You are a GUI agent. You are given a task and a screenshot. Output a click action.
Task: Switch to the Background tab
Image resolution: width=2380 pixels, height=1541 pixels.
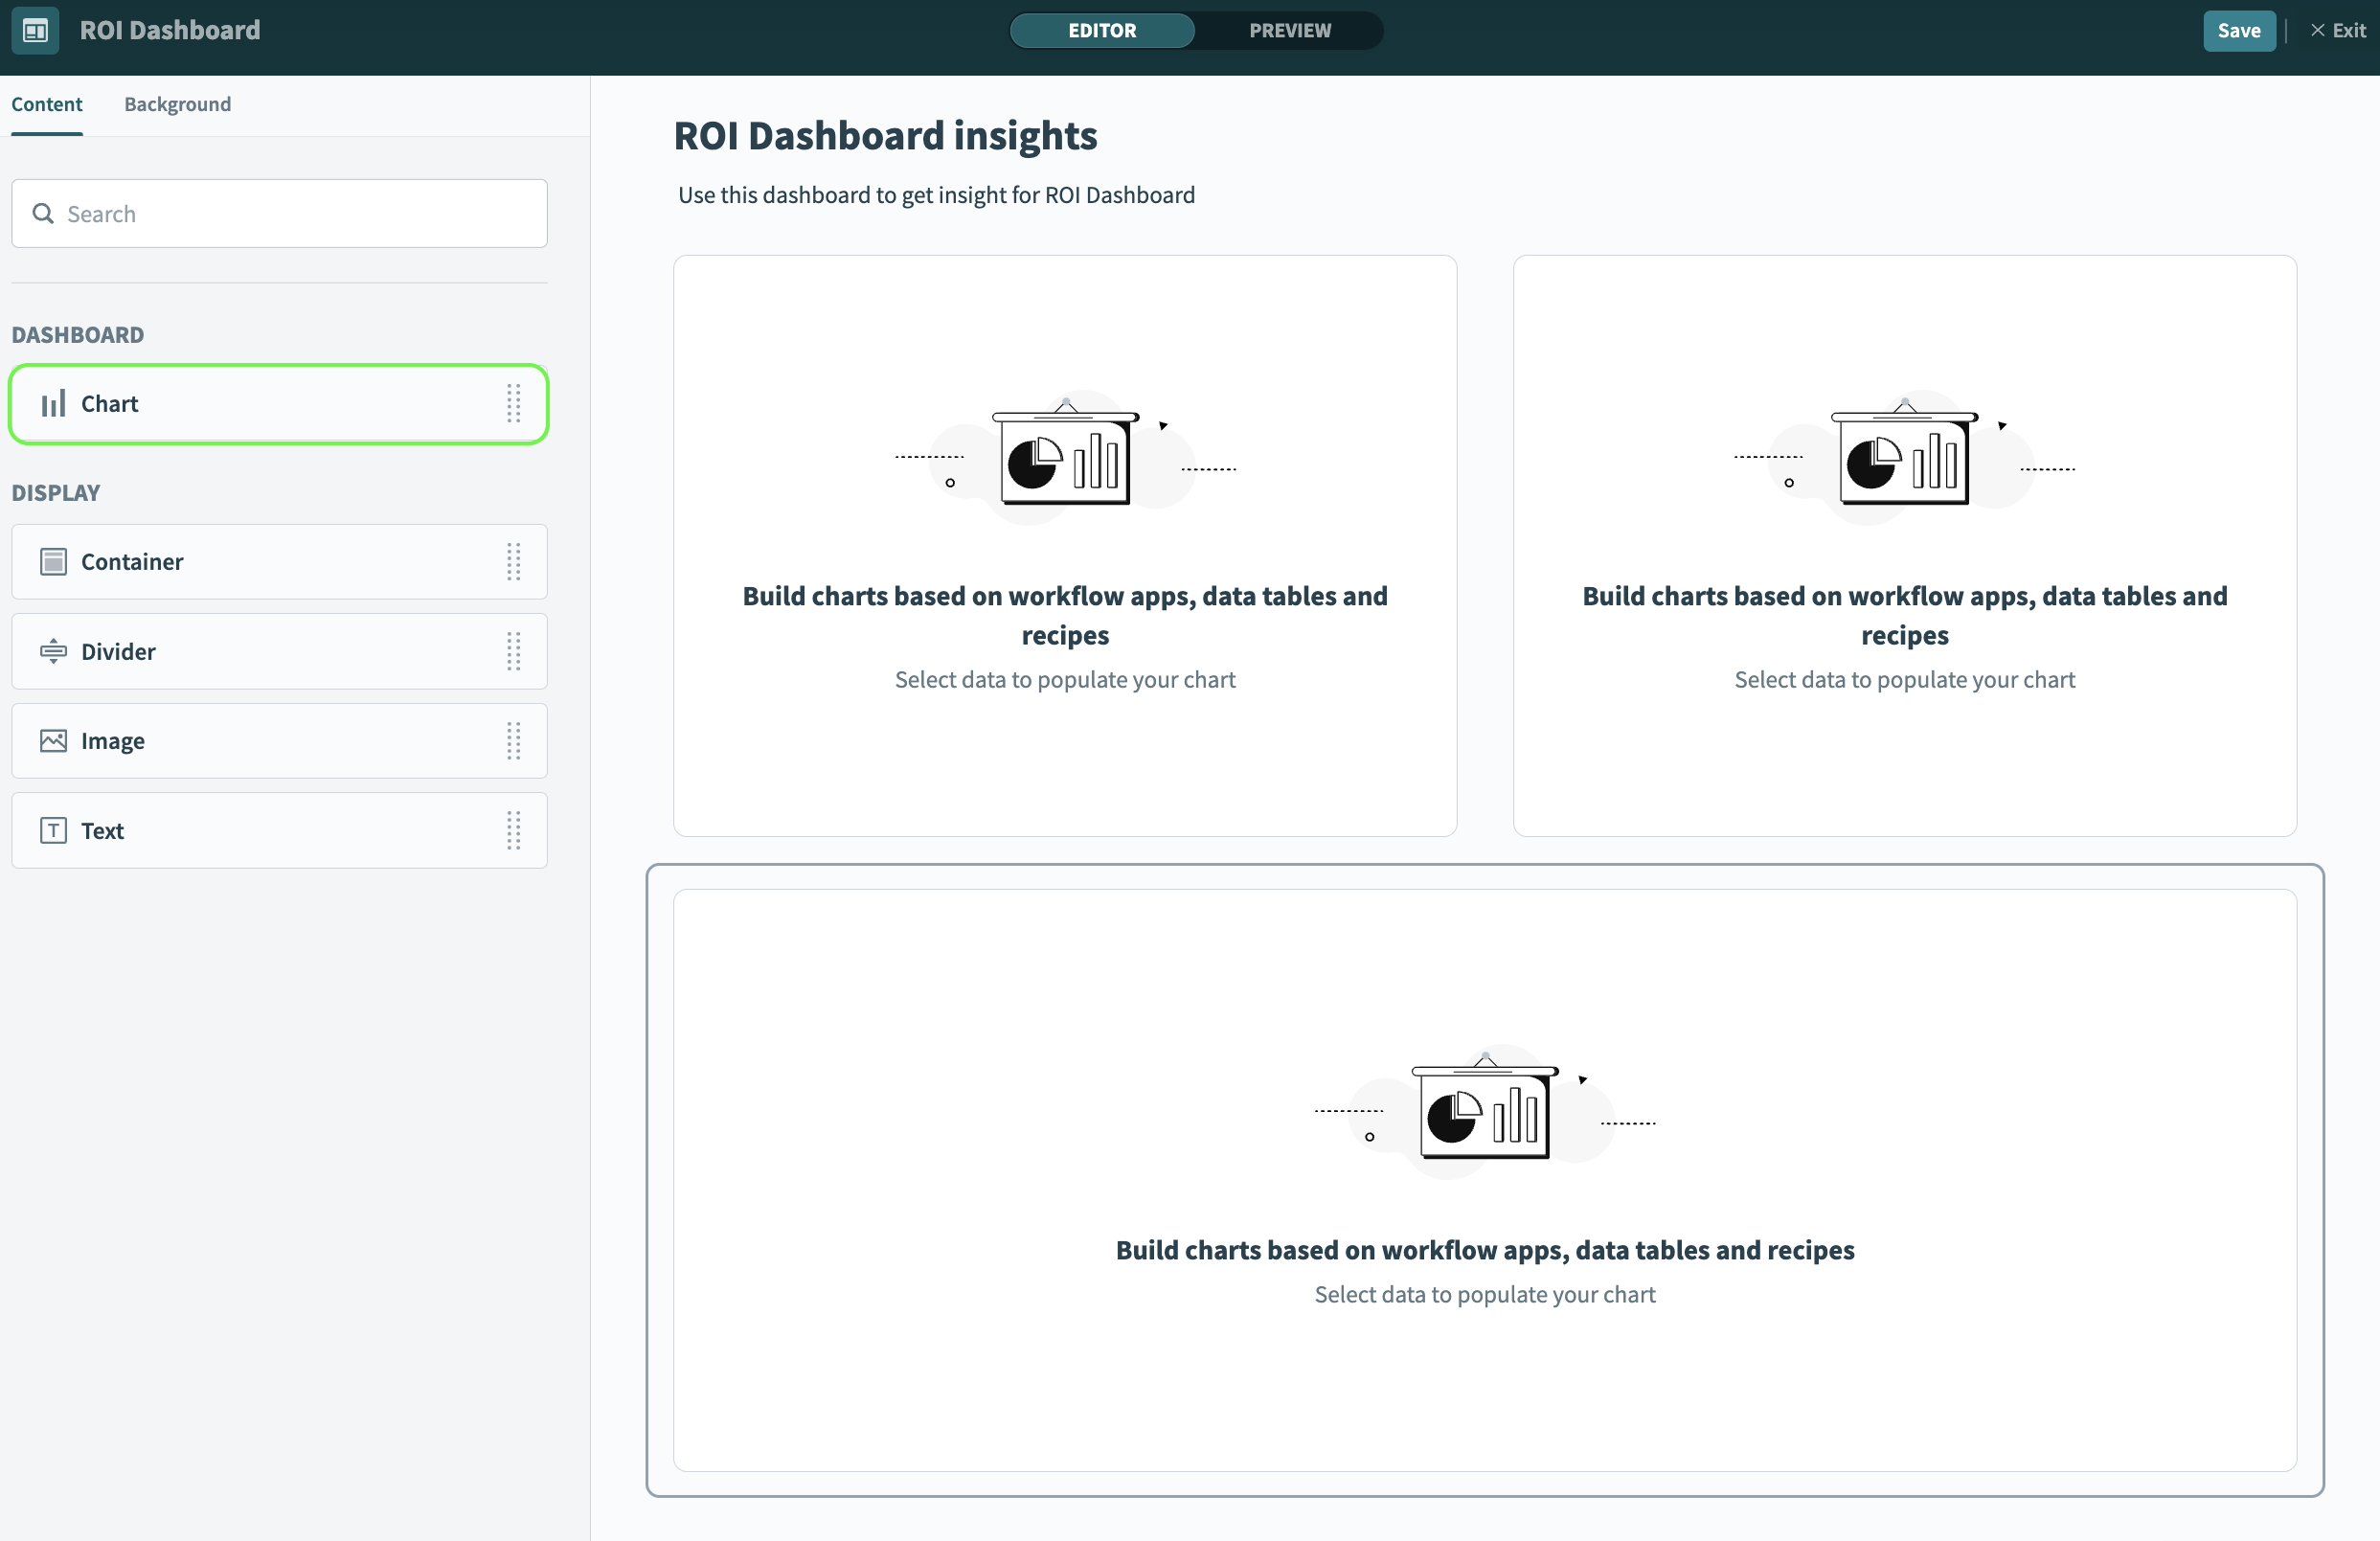pyautogui.click(x=177, y=104)
